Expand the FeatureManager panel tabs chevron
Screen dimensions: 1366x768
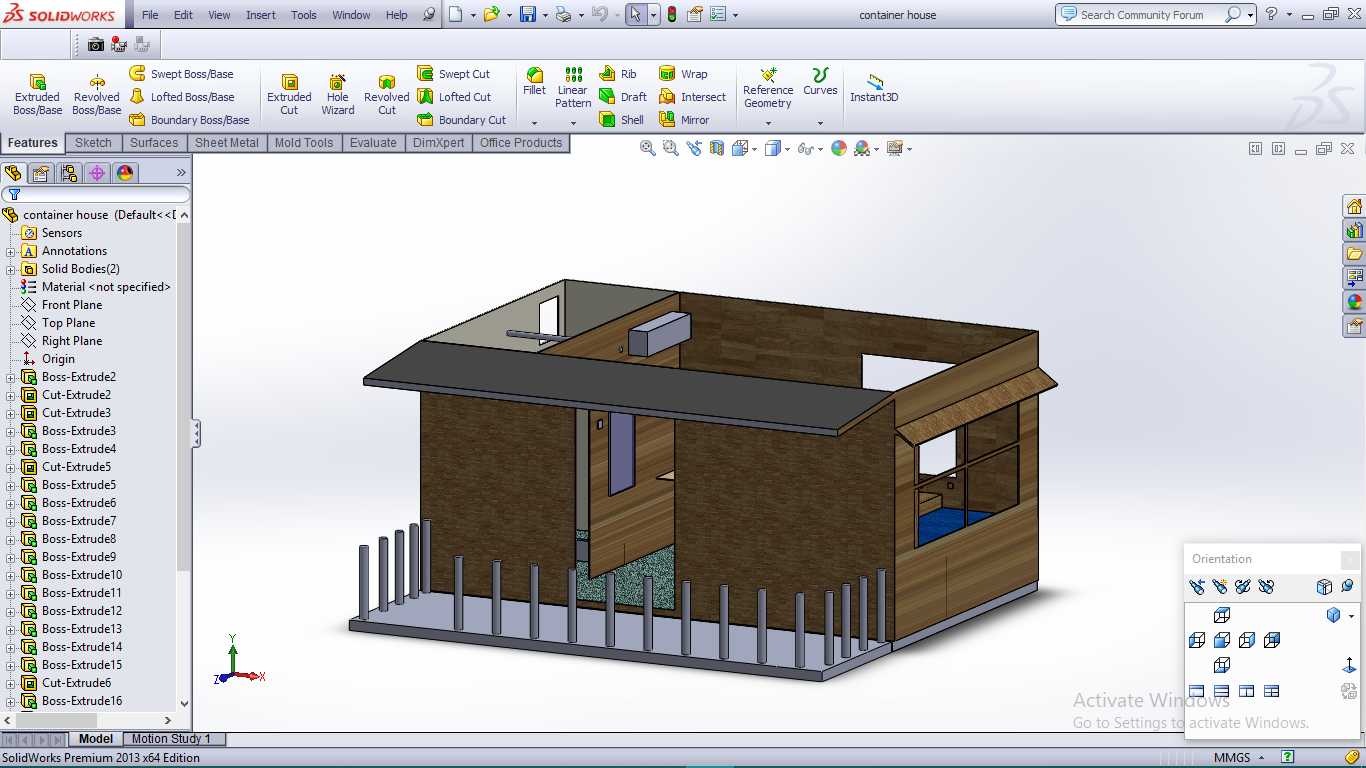[x=181, y=173]
